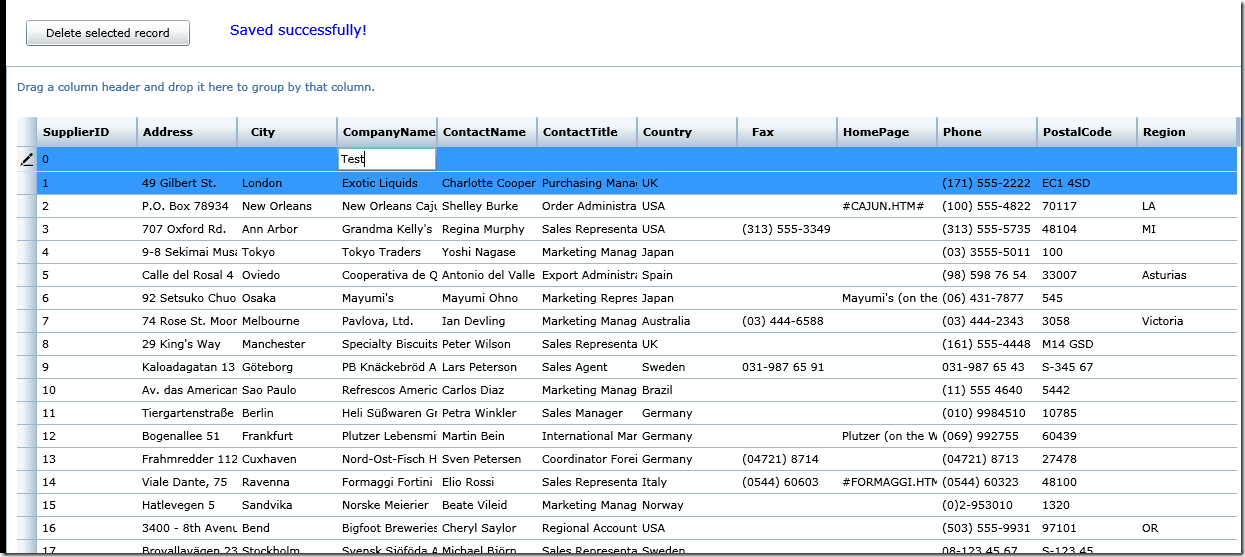The width and height of the screenshot is (1245, 557).
Task: Click the Antonio del Valle contact cell
Action: [487, 275]
